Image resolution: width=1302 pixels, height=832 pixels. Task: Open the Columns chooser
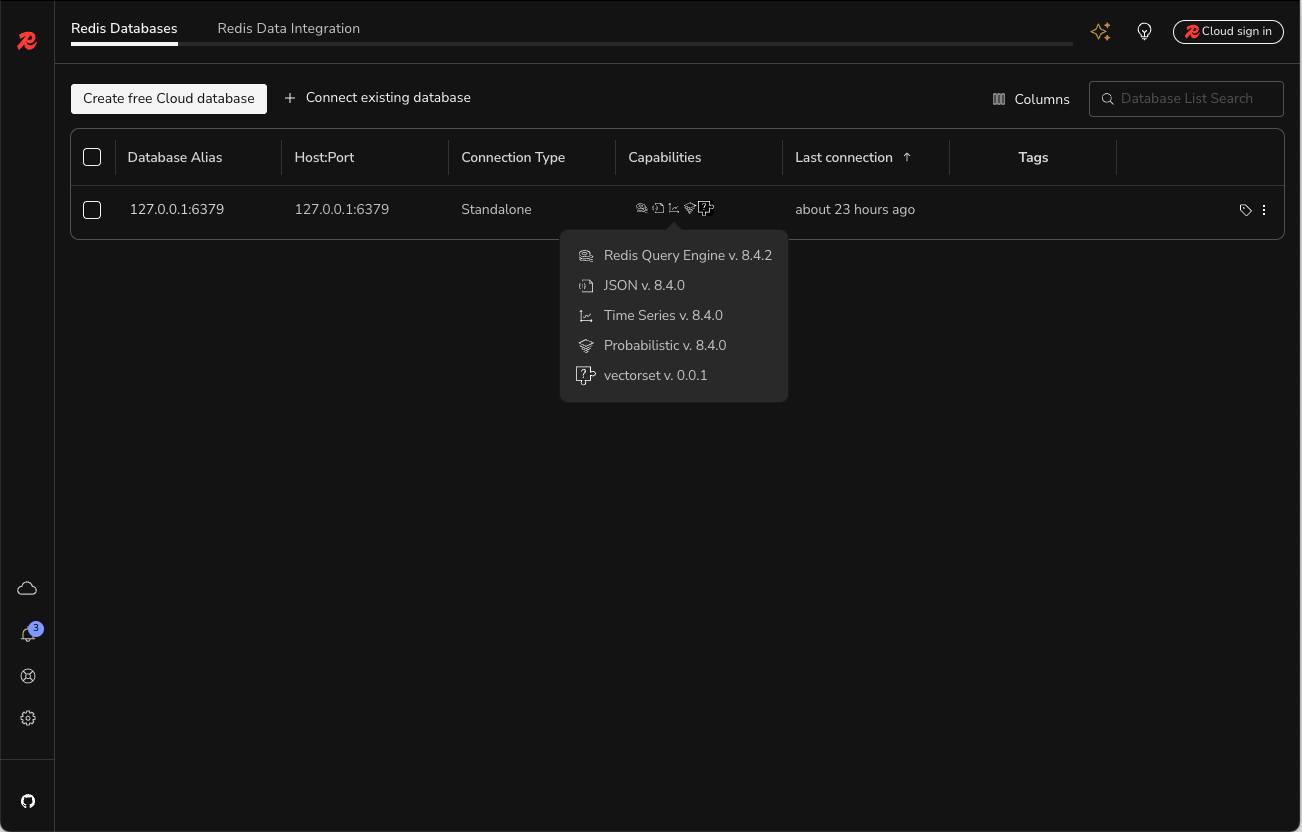1031,99
